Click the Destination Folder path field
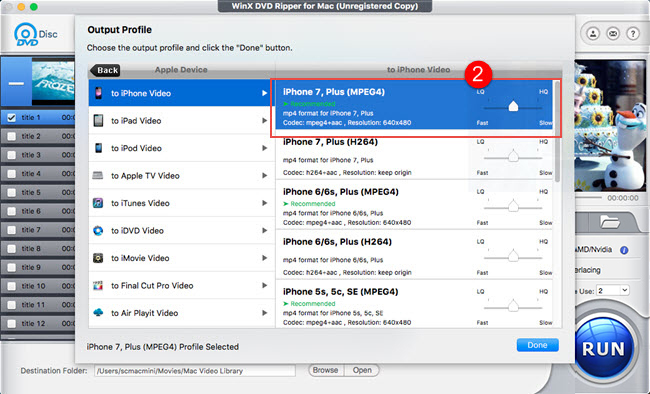 click(195, 371)
